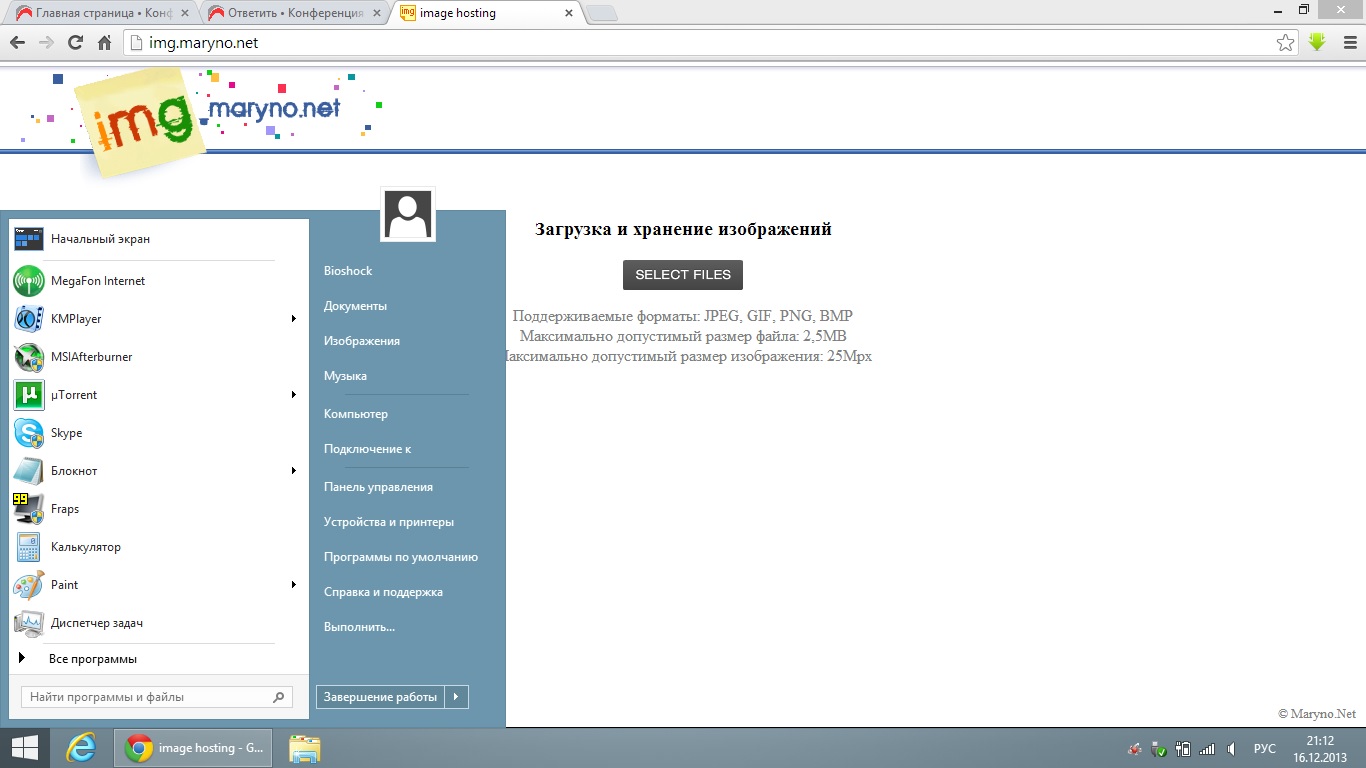Click the Найти программы и файлы search field
Screen dimensions: 1366x768
(x=145, y=697)
